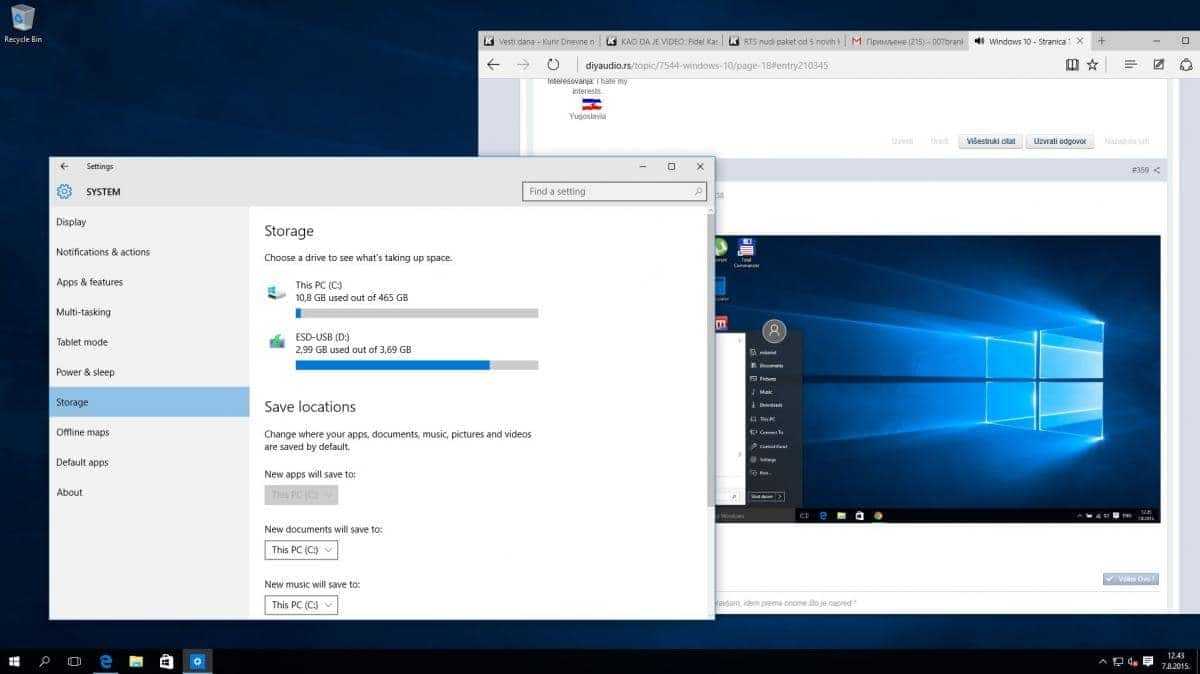The width and height of the screenshot is (1200, 674).
Task: Open Offline maps settings
Action: (149, 432)
